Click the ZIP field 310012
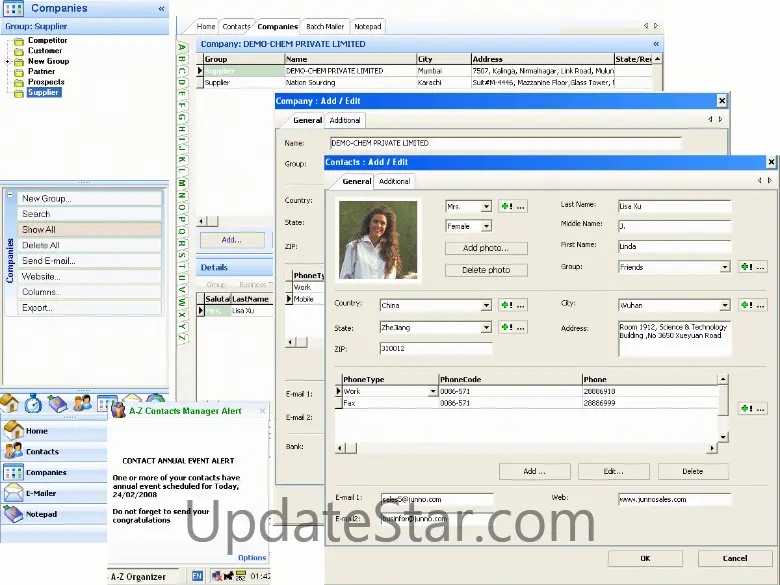780x585 pixels. (x=436, y=349)
